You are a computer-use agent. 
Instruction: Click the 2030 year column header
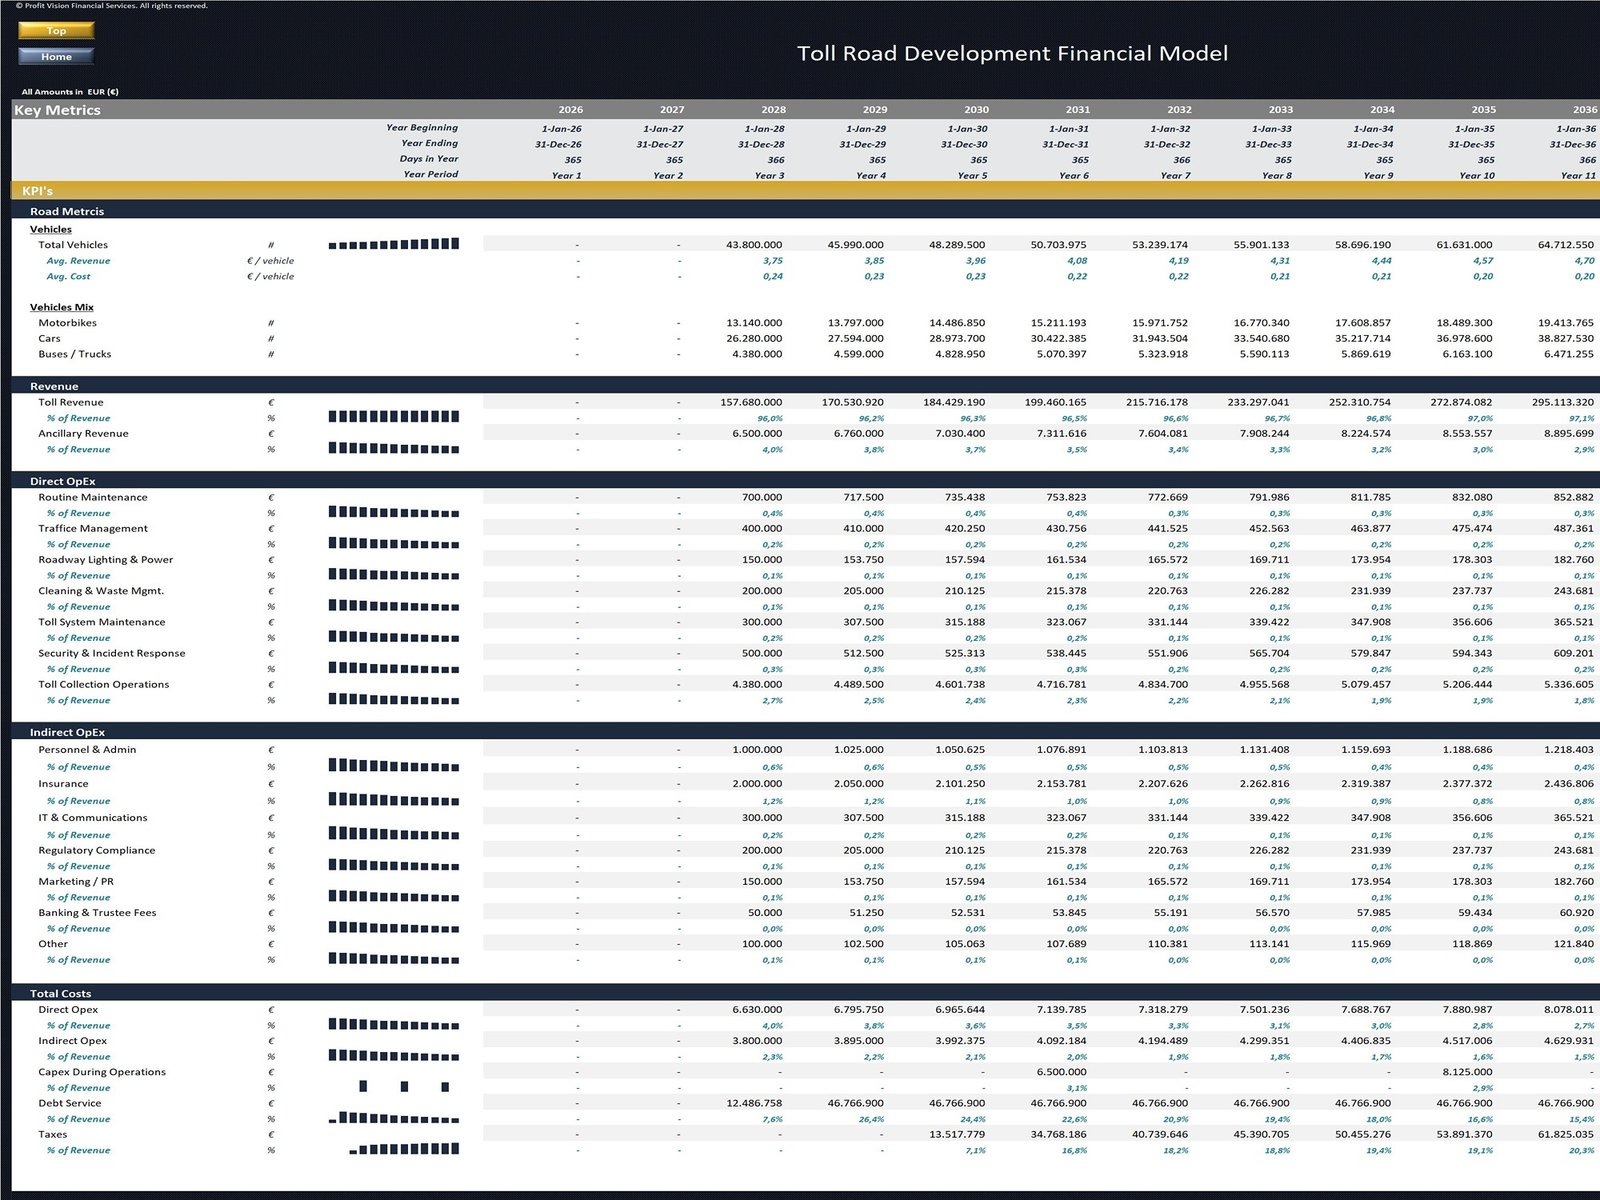[x=976, y=110]
